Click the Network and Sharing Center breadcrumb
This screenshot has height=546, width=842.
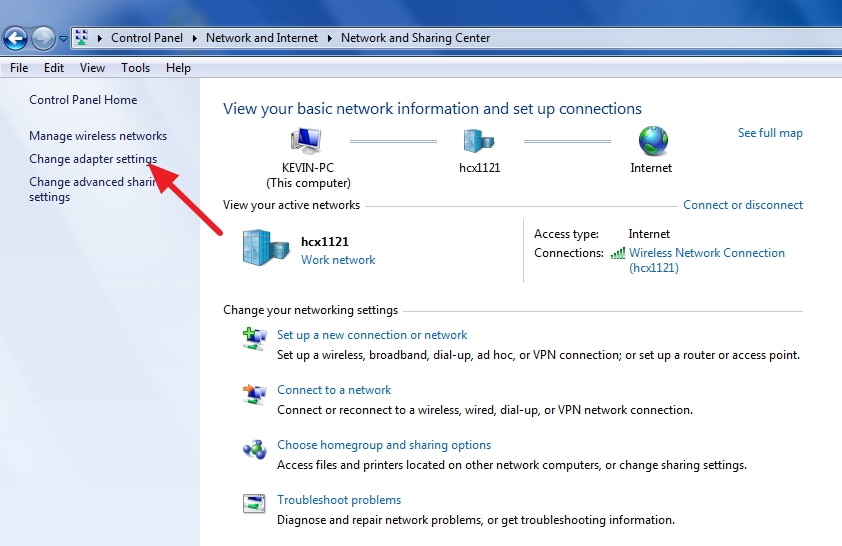tap(415, 38)
